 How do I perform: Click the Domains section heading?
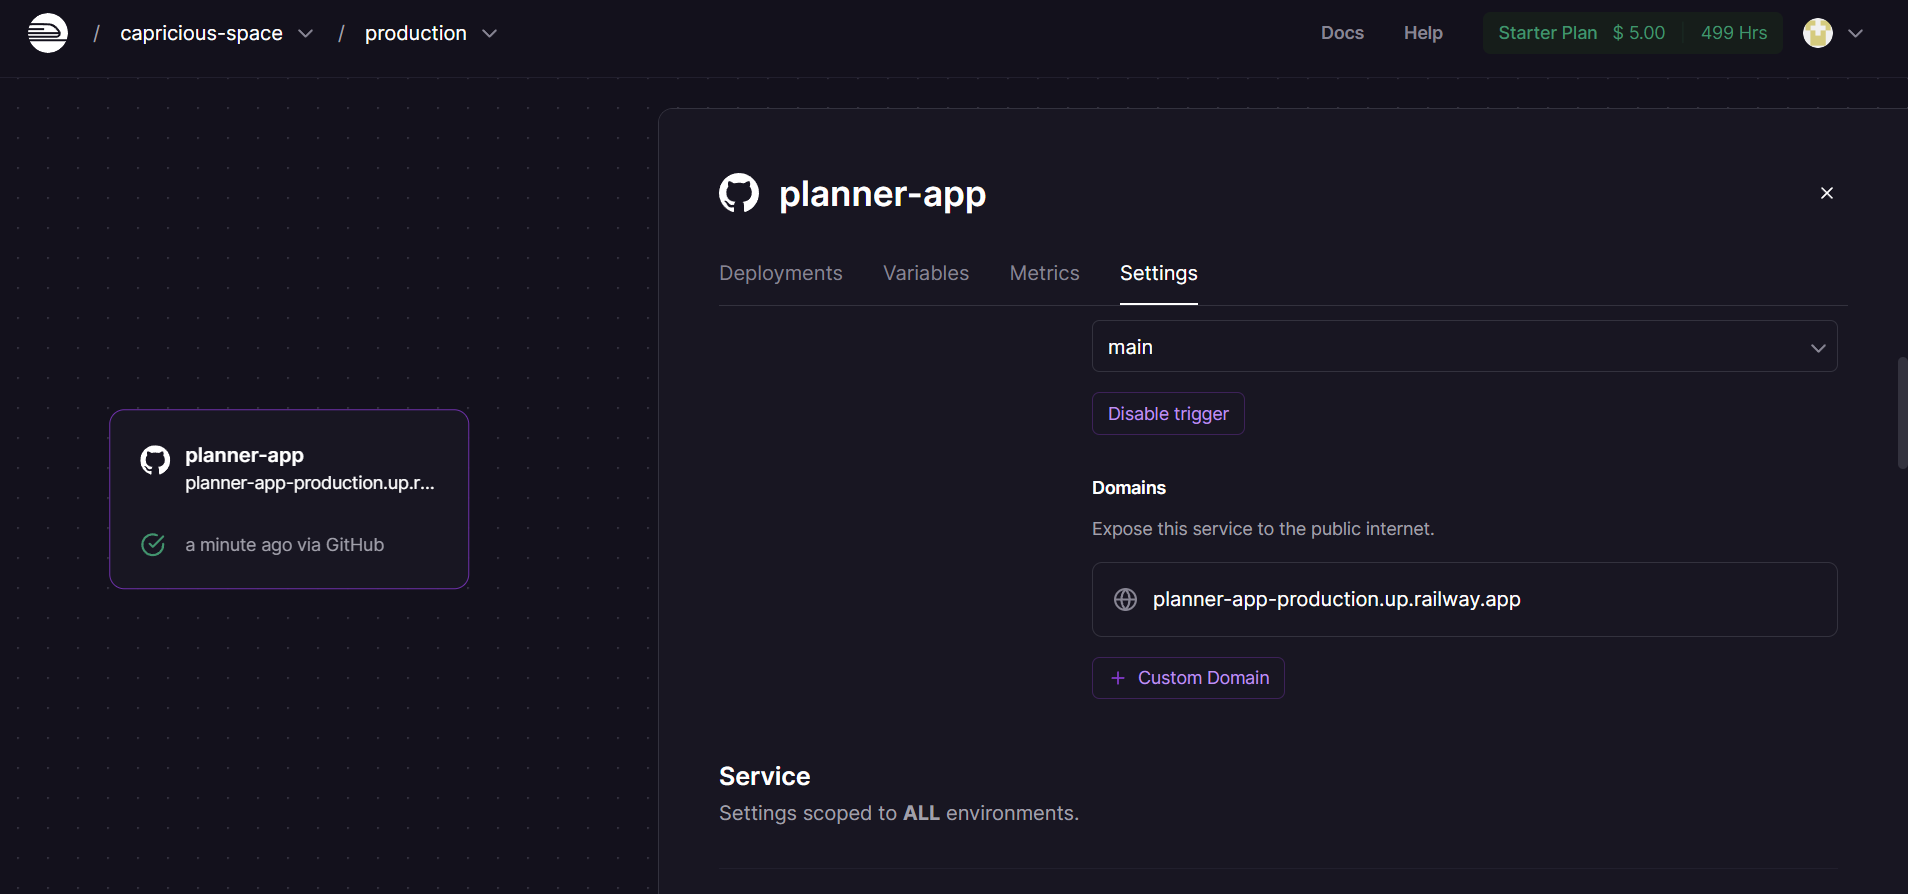pos(1129,488)
